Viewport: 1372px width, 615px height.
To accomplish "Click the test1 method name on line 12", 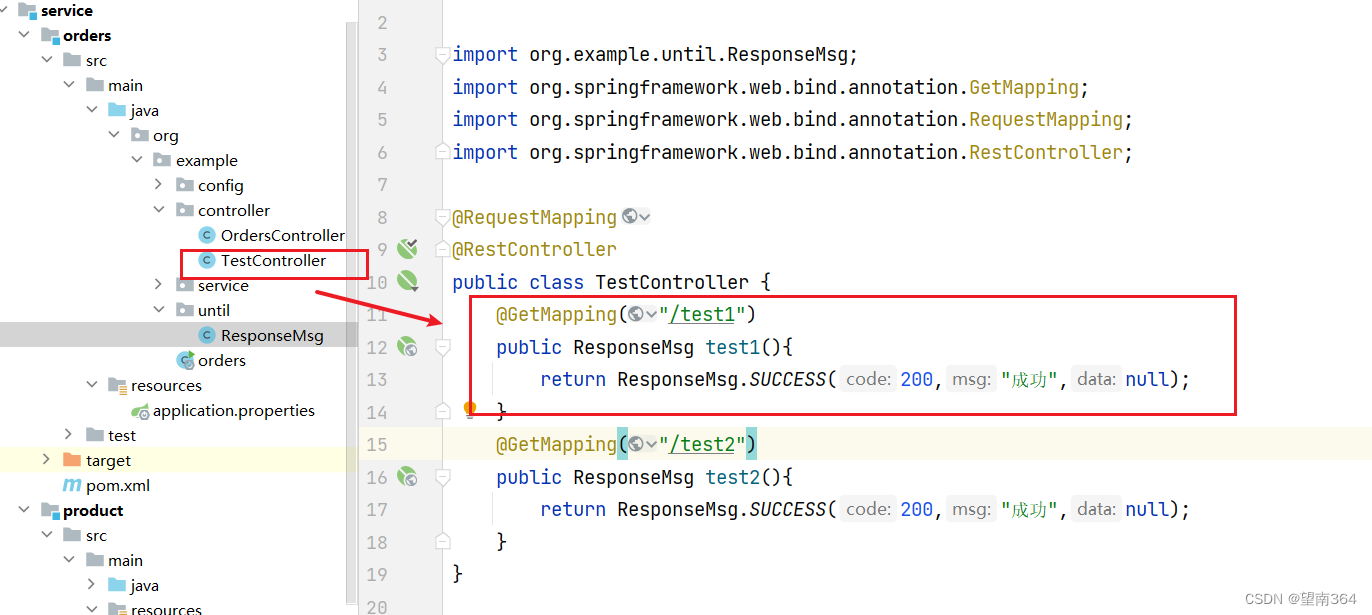I will click(733, 347).
